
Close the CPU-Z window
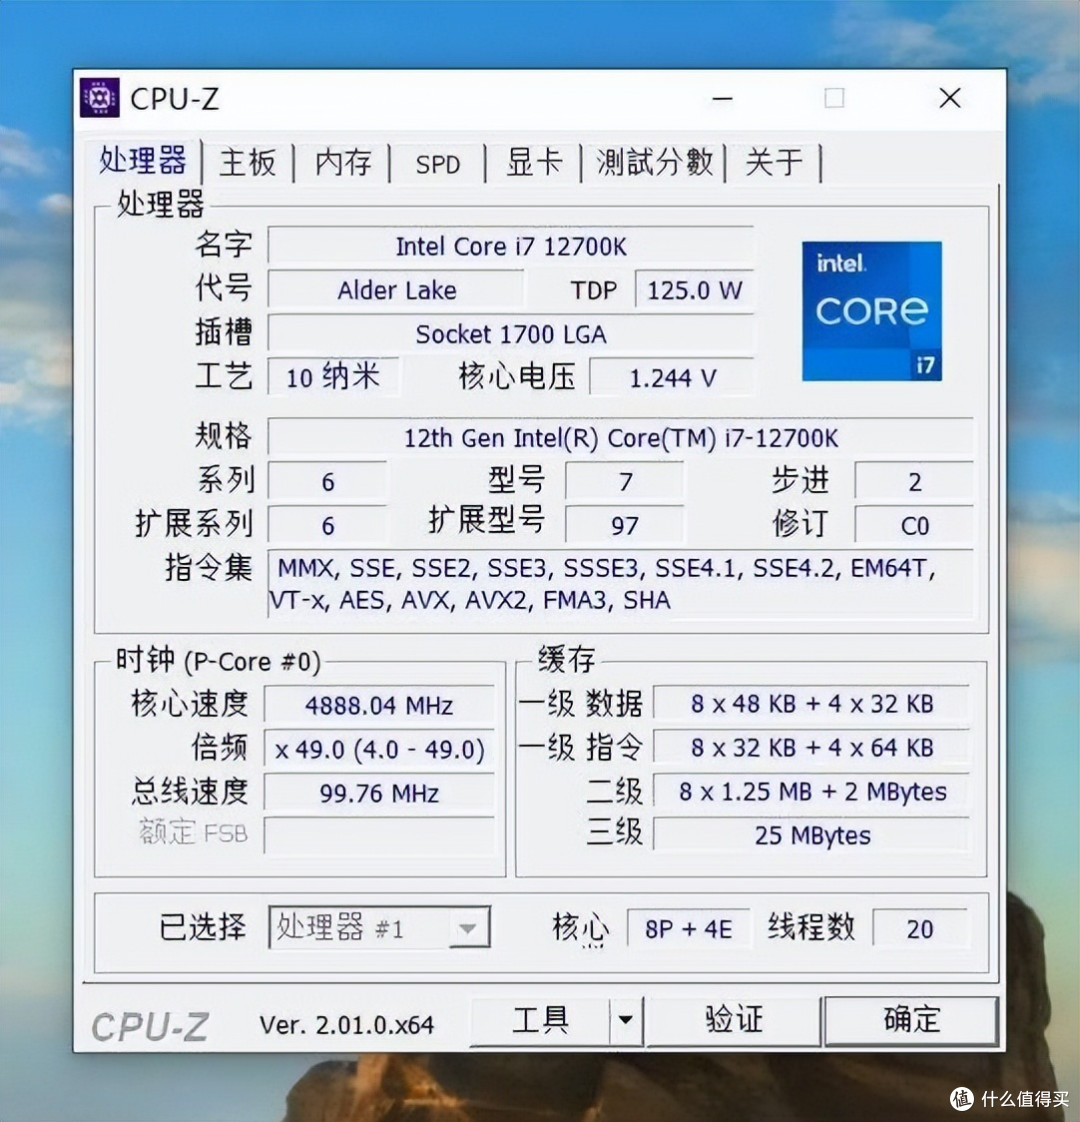pyautogui.click(x=950, y=98)
